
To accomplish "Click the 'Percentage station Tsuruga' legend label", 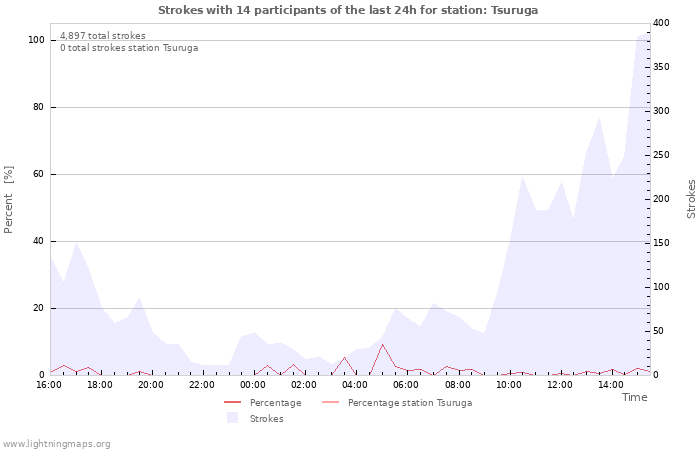I will coord(410,403).
